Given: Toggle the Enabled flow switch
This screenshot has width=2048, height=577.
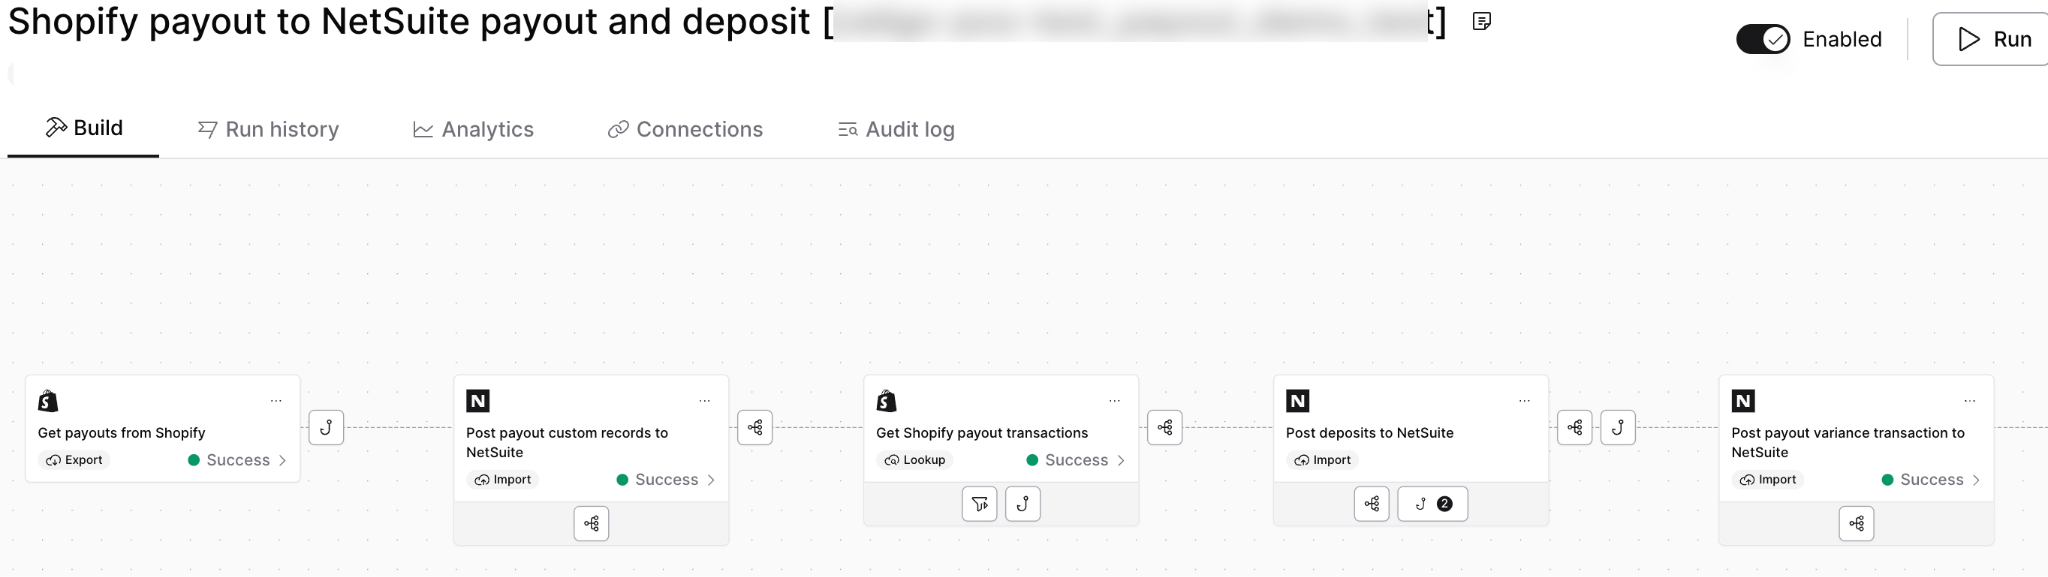Looking at the screenshot, I should click(1763, 39).
